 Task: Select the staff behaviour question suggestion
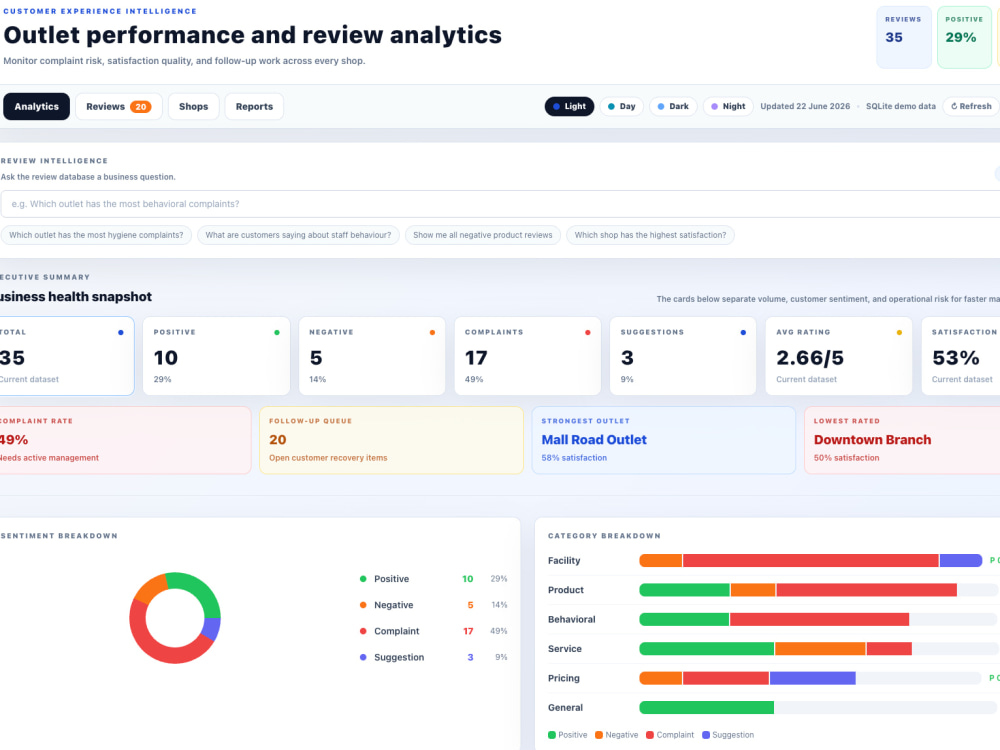[298, 235]
